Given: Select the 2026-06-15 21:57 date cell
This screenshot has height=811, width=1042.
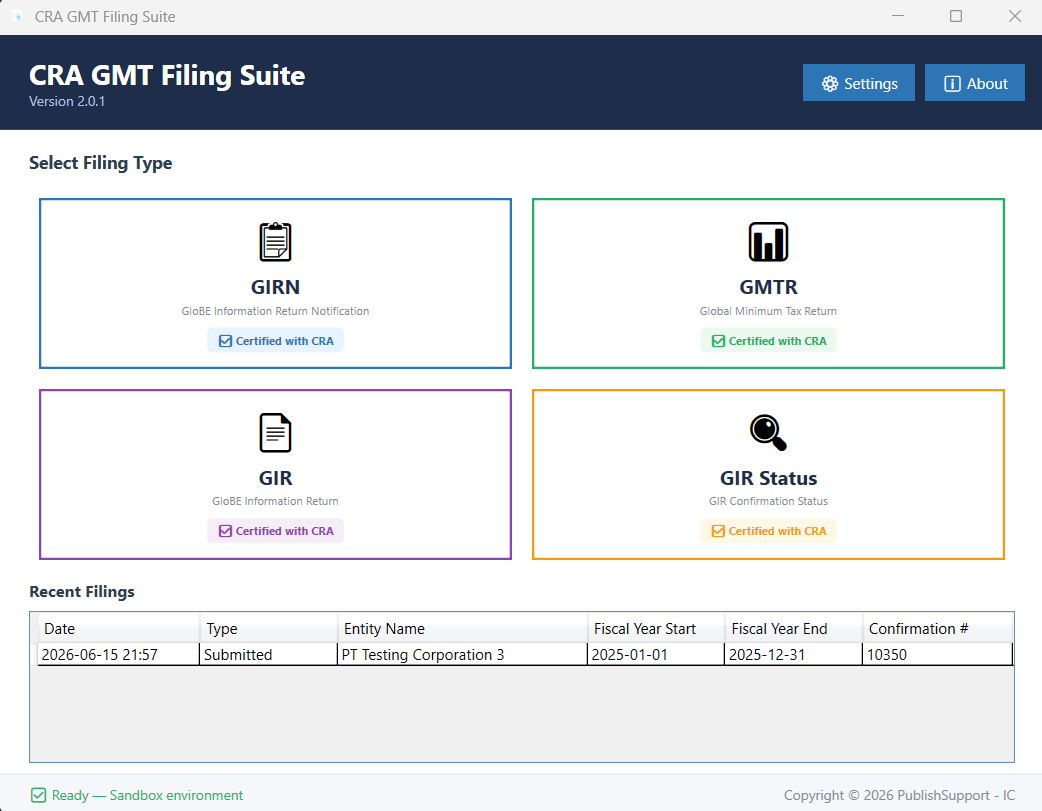Looking at the screenshot, I should point(118,655).
